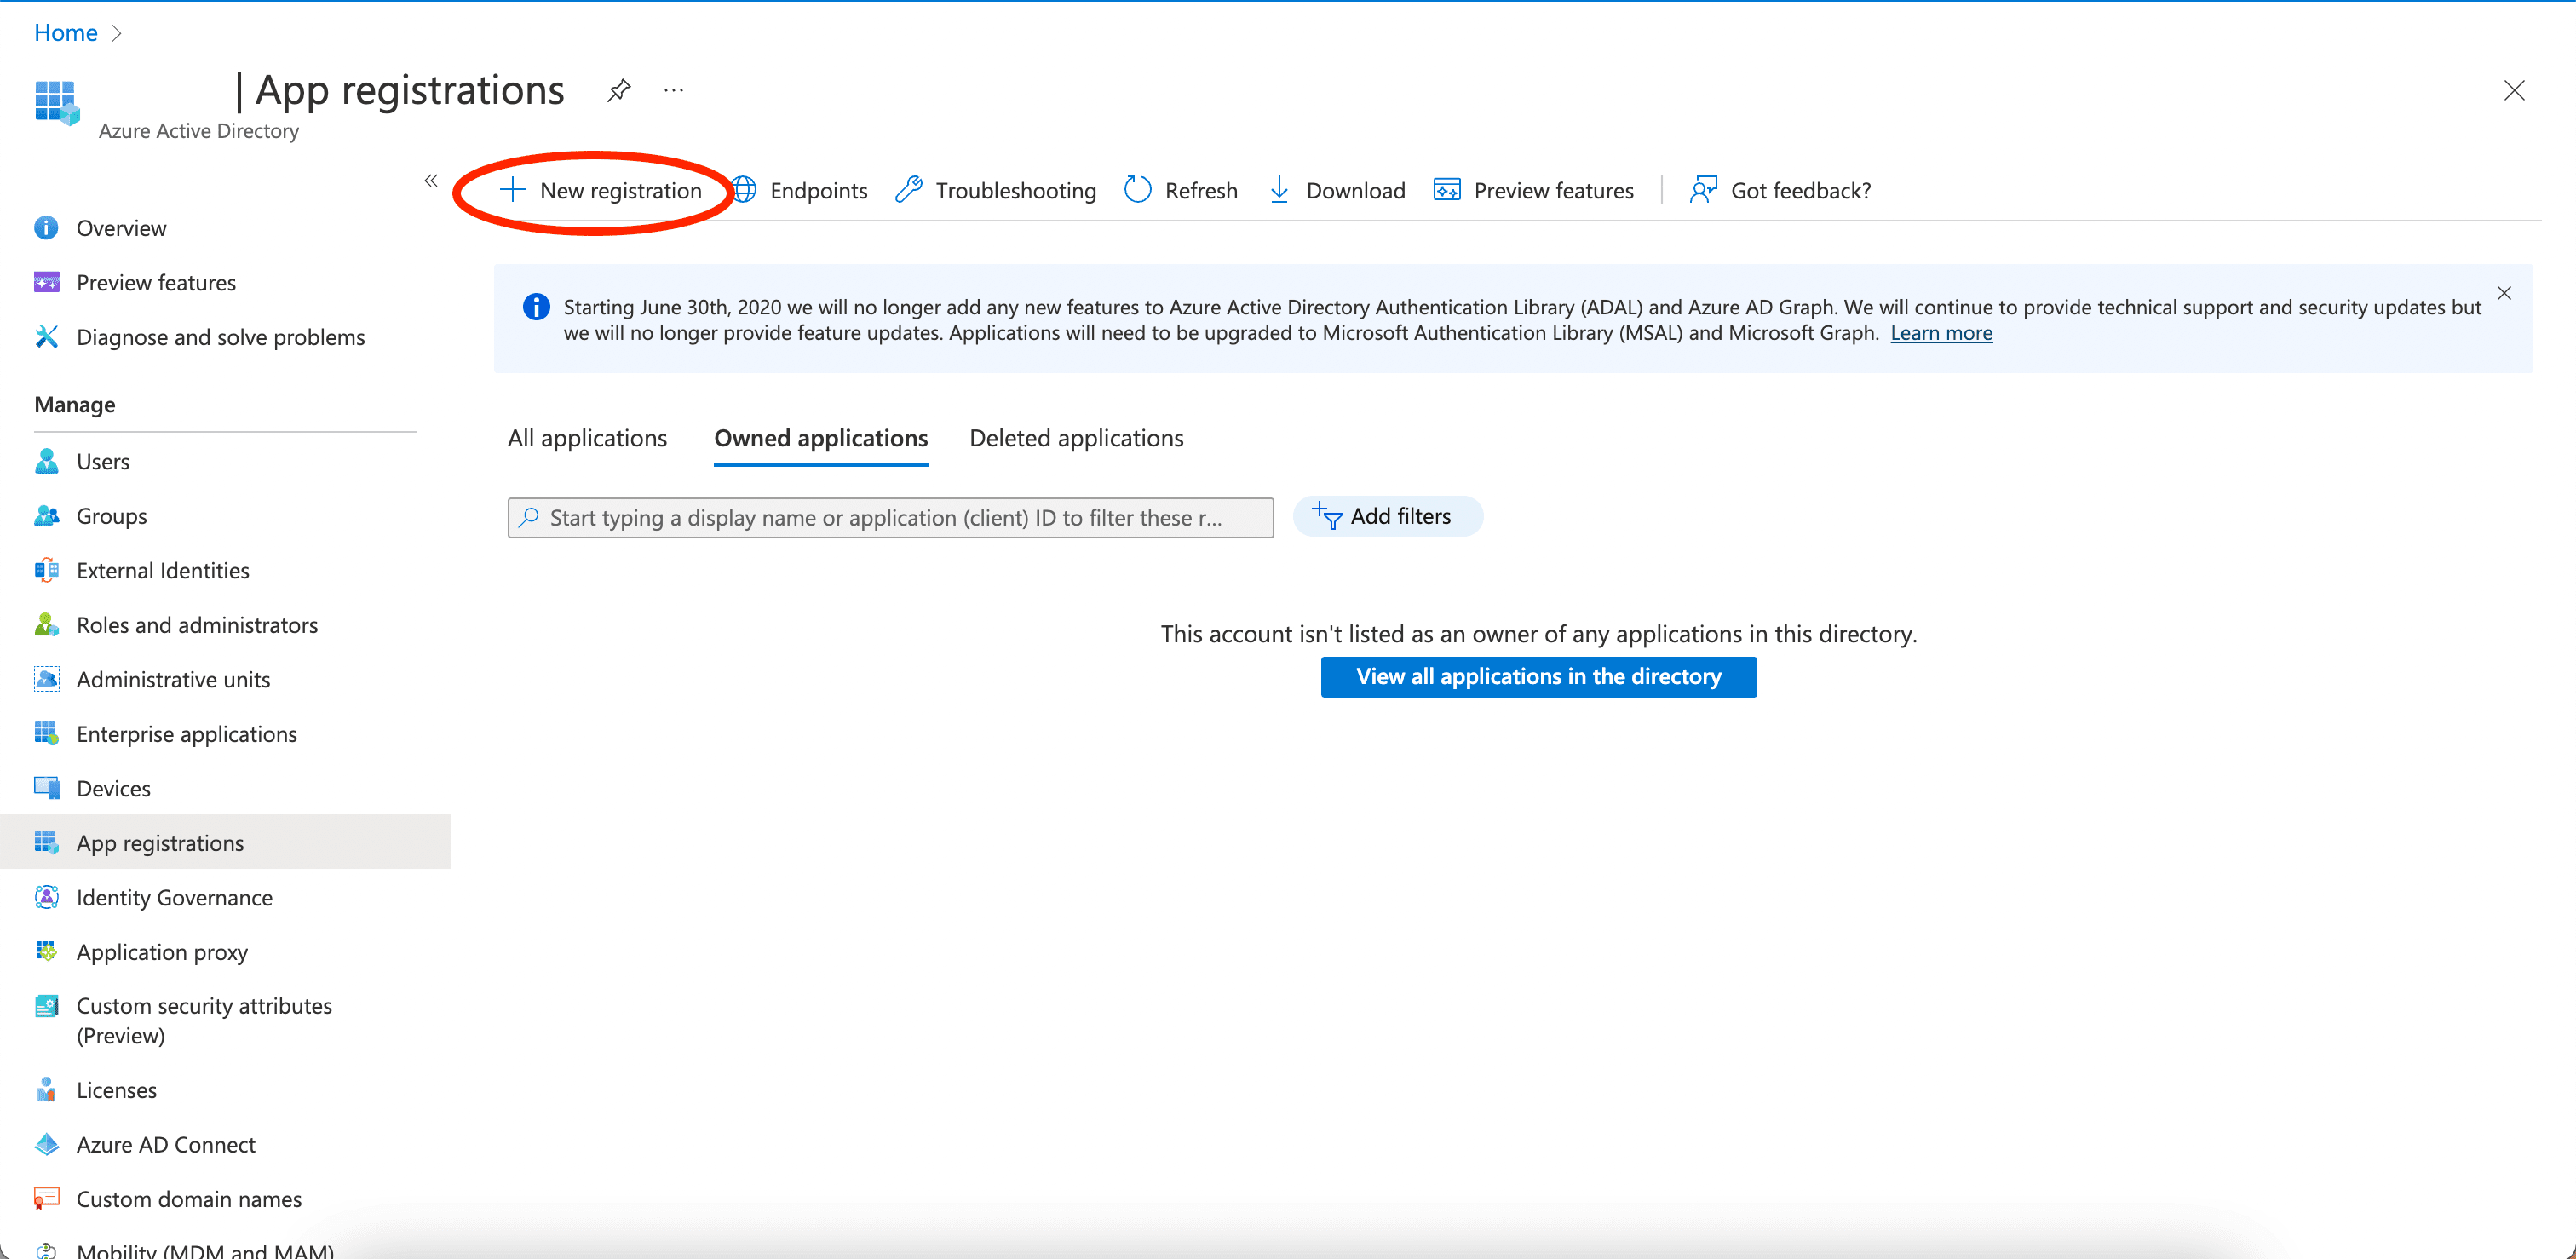The width and height of the screenshot is (2576, 1259).
Task: Open the Add filters option
Action: [x=1387, y=516]
